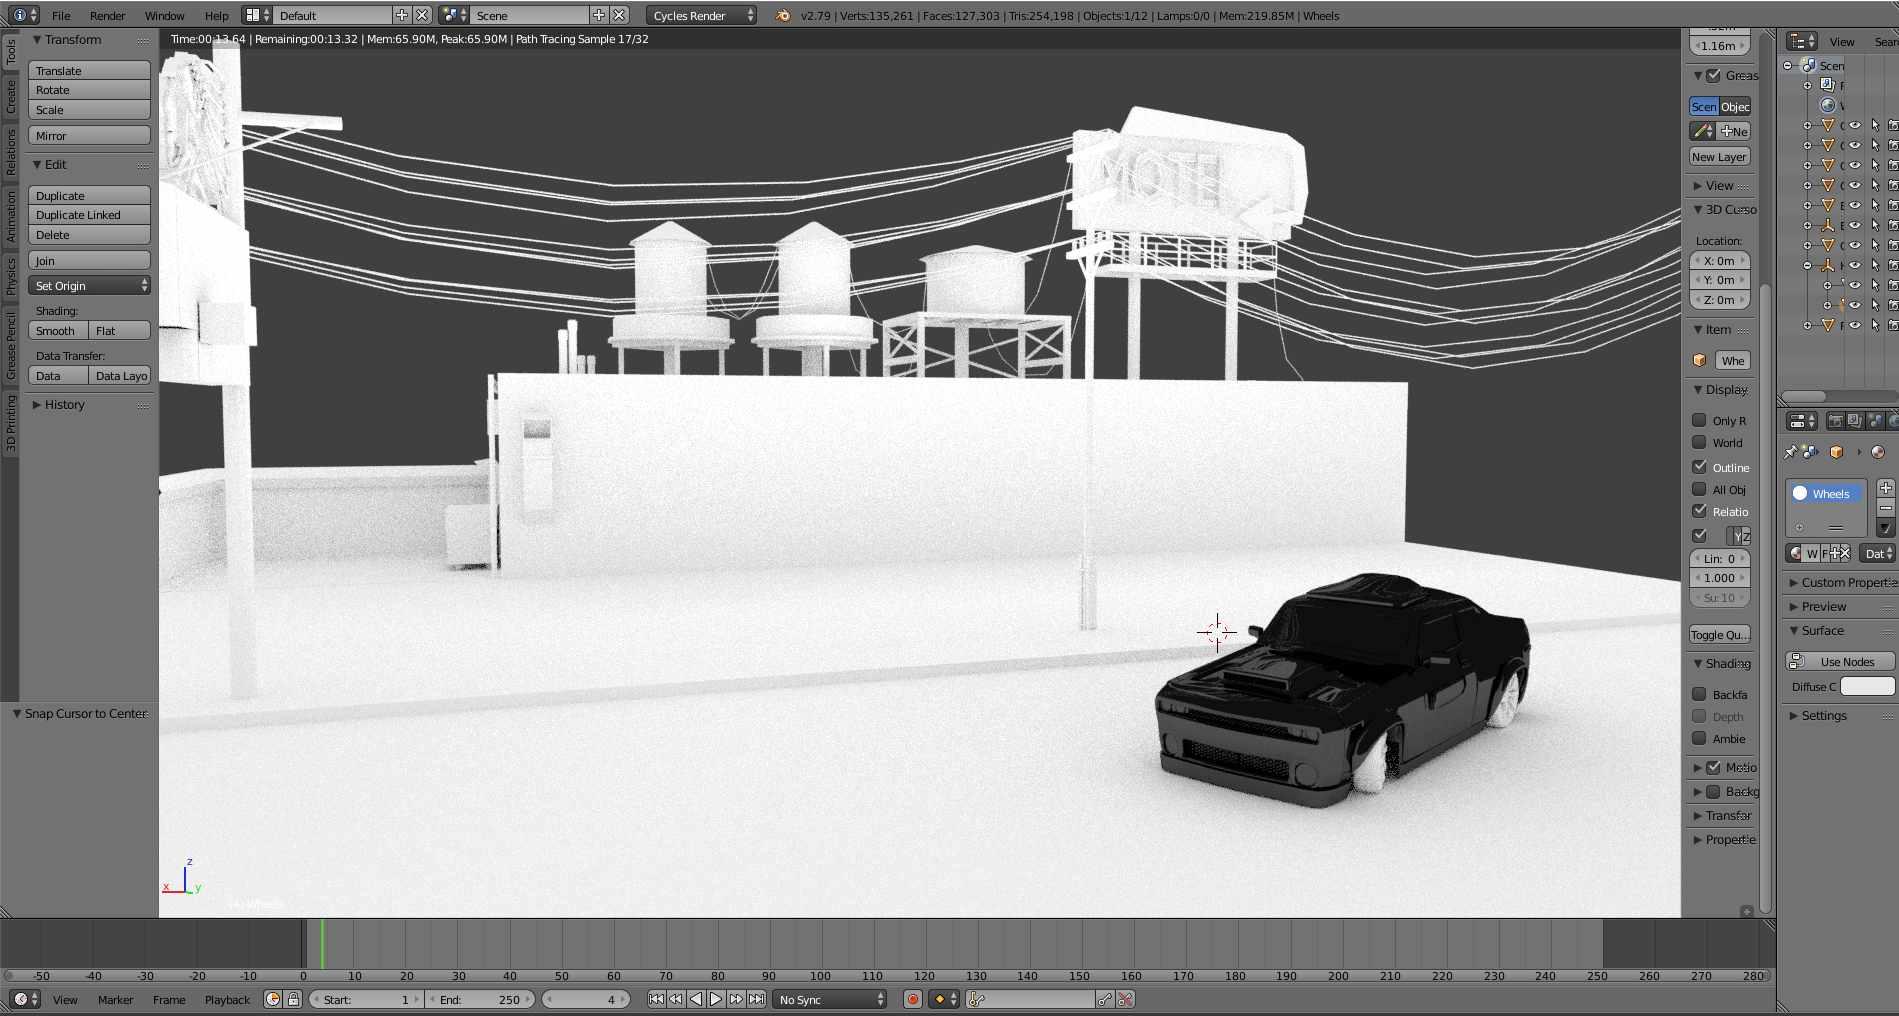Image resolution: width=1899 pixels, height=1016 pixels.
Task: Switch to the Physics tool shelf tab
Action: 10,276
